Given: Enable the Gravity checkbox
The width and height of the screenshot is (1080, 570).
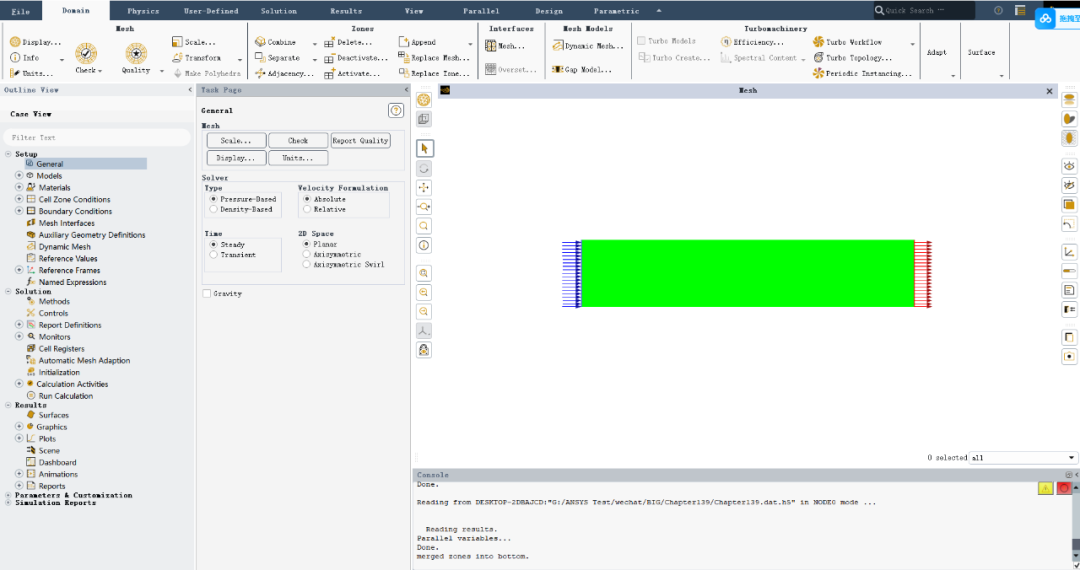Looking at the screenshot, I should click(x=207, y=294).
